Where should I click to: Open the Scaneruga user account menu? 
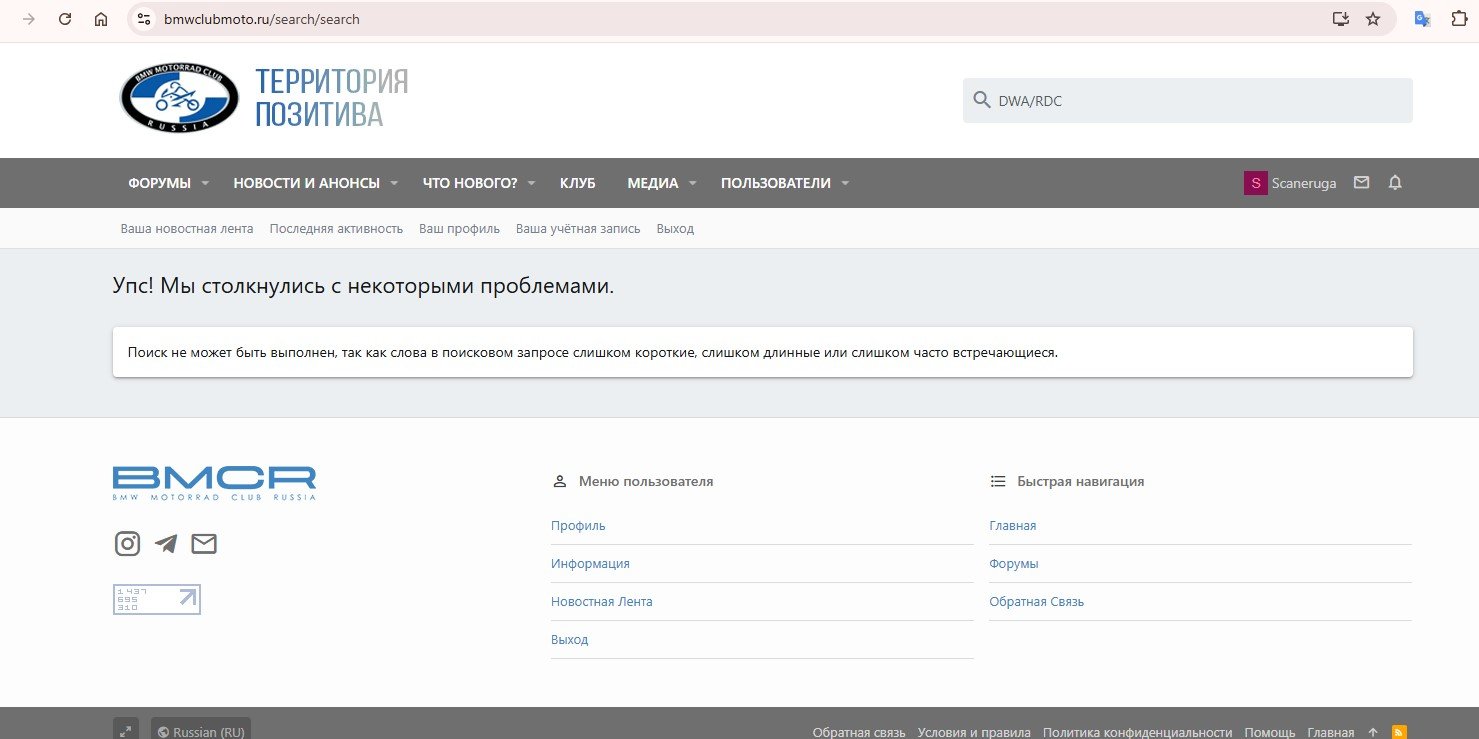[1290, 183]
